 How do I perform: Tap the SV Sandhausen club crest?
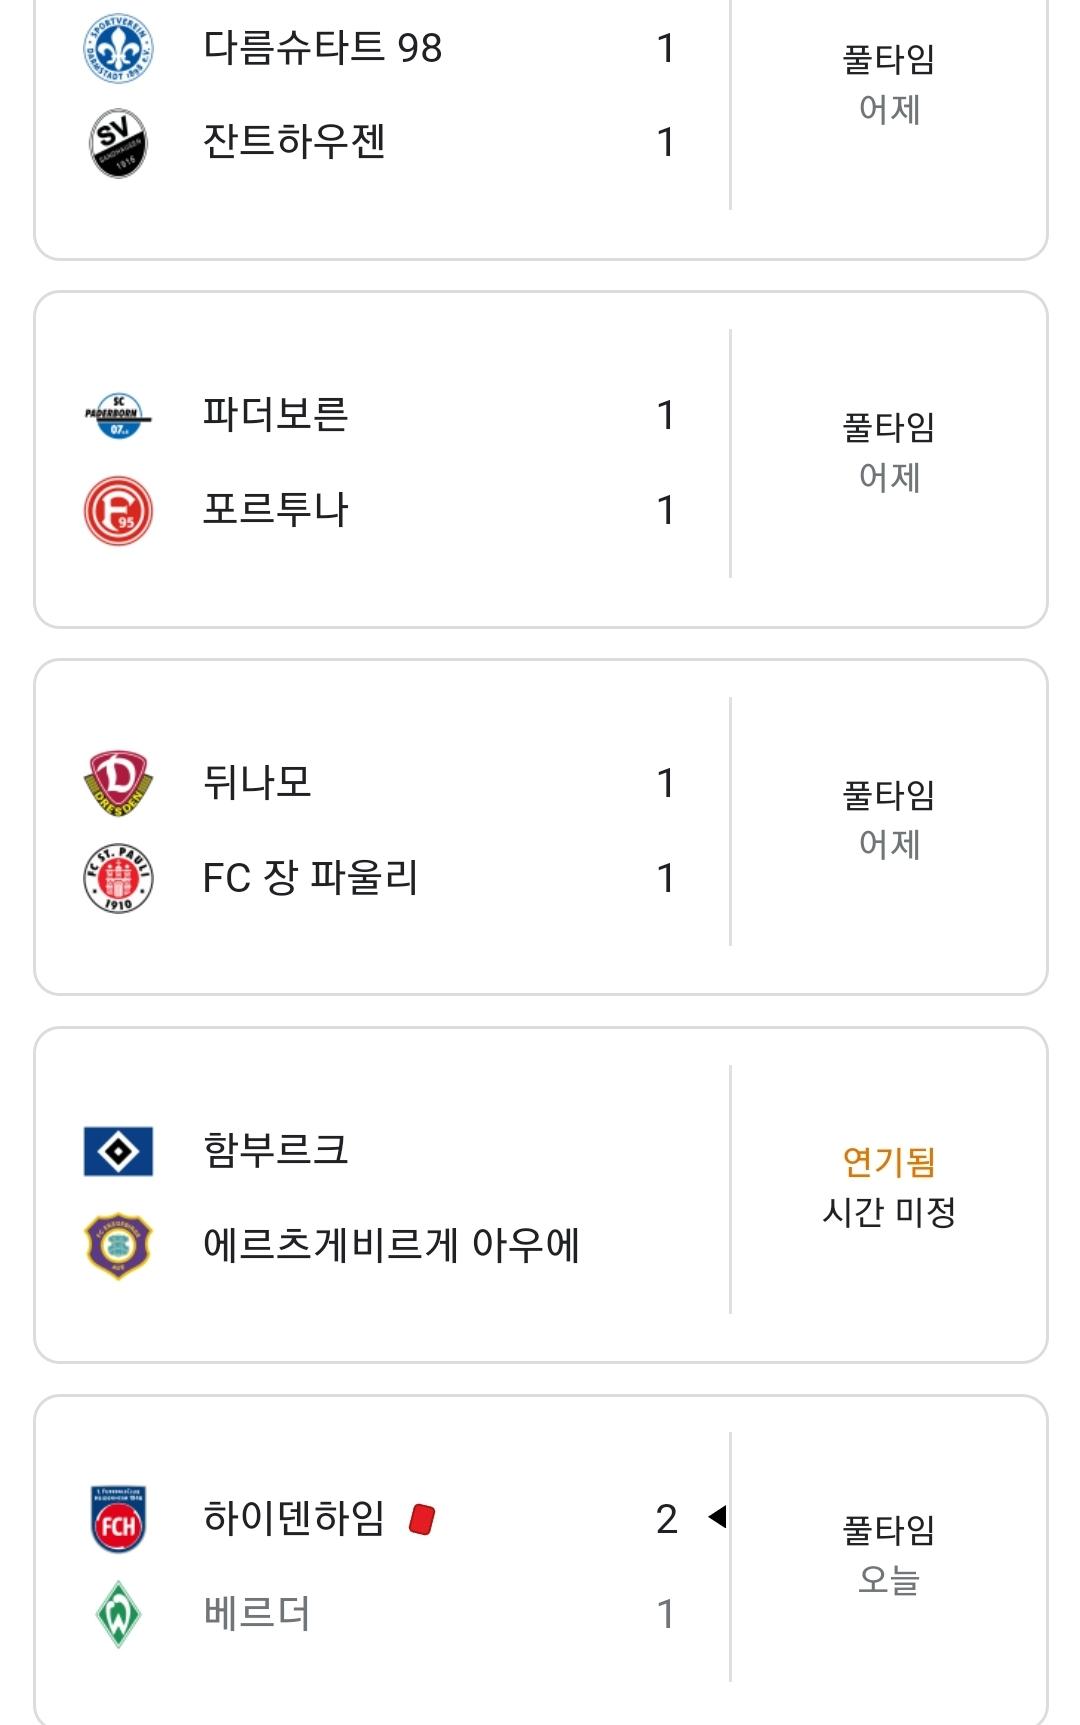118,142
